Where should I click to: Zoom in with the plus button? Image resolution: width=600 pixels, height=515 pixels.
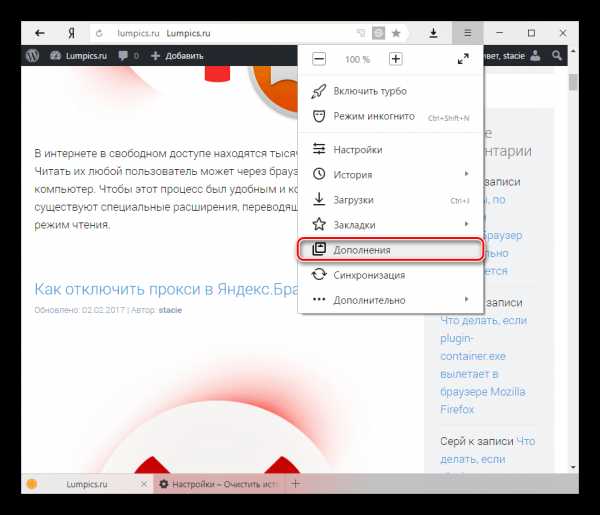click(396, 59)
